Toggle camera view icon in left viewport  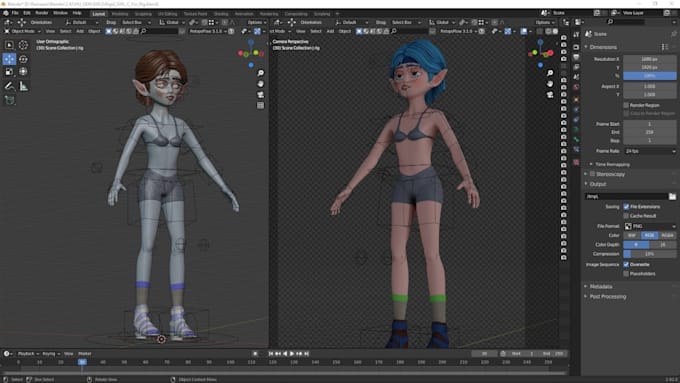click(x=260, y=95)
